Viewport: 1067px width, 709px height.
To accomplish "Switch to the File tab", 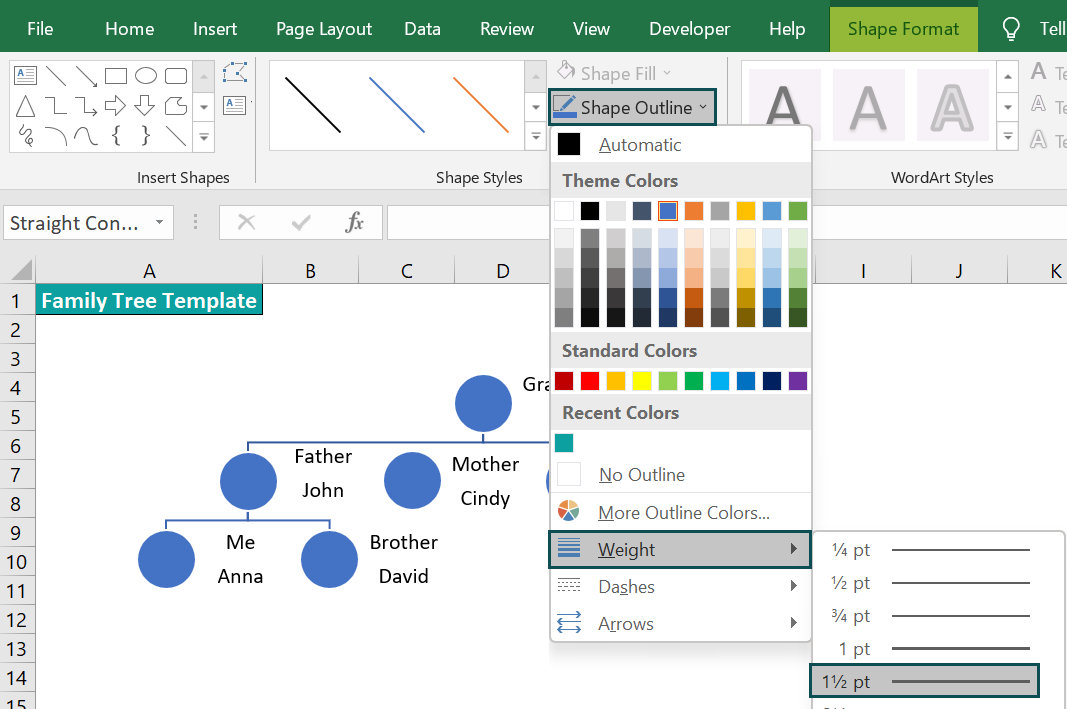I will (40, 29).
